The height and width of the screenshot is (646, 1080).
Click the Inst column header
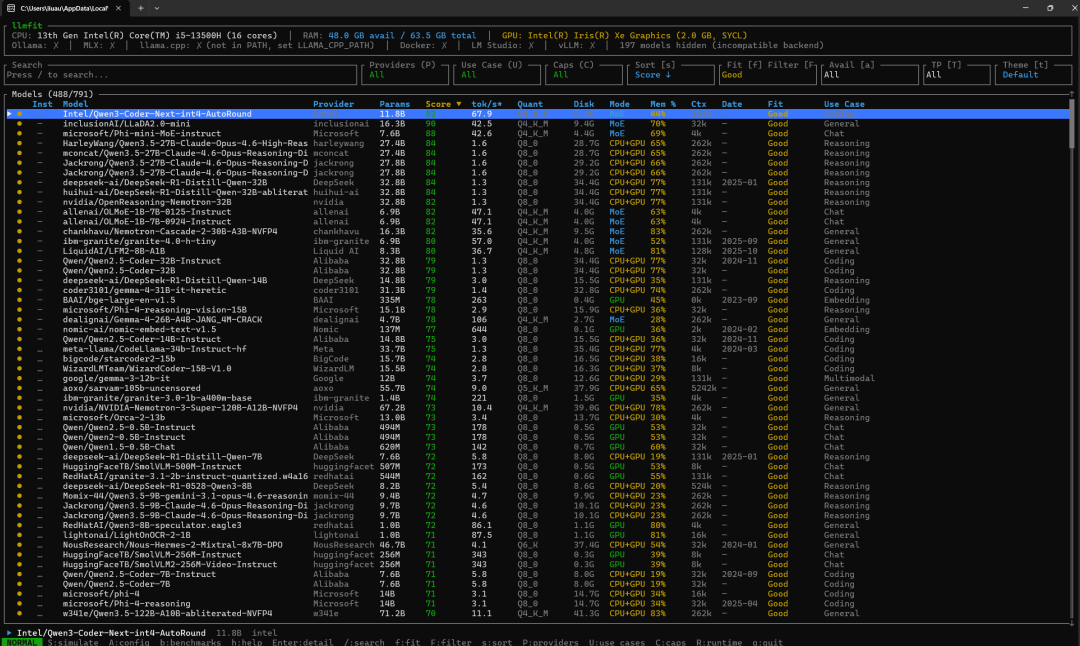42,104
